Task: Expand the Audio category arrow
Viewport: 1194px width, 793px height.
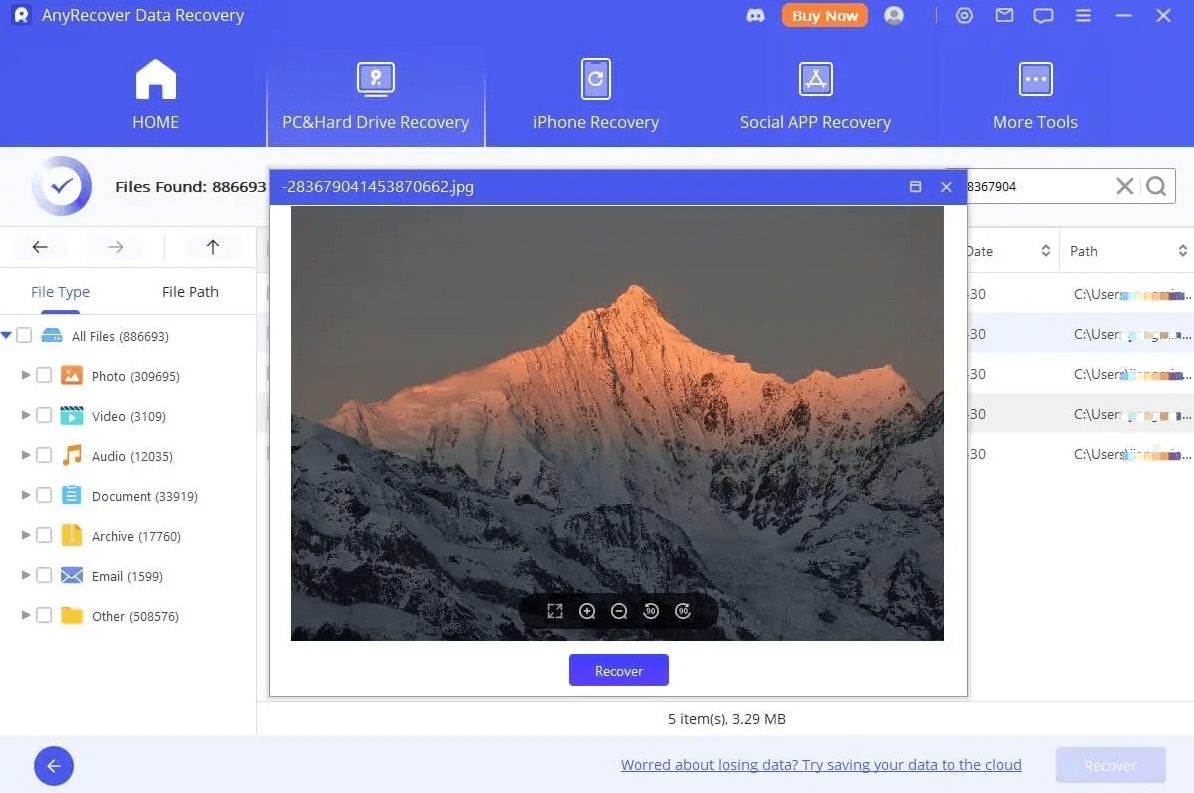Action: (26, 456)
